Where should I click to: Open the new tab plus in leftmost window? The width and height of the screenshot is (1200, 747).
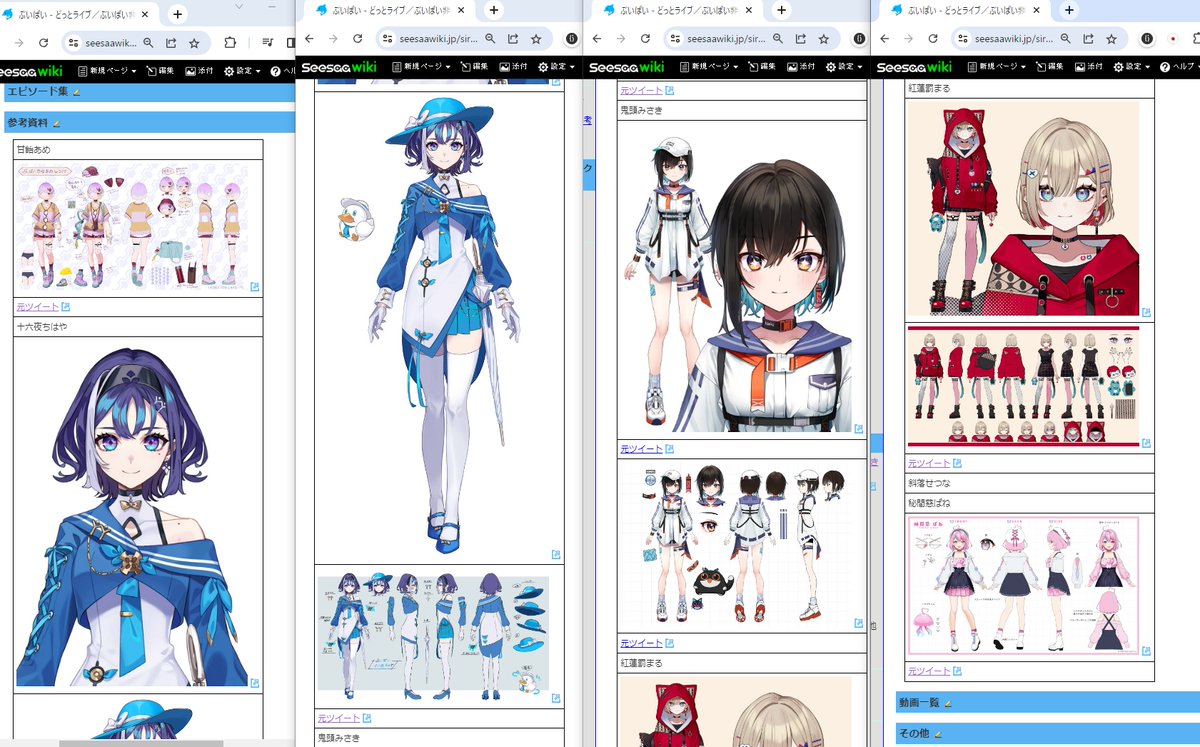pyautogui.click(x=178, y=14)
